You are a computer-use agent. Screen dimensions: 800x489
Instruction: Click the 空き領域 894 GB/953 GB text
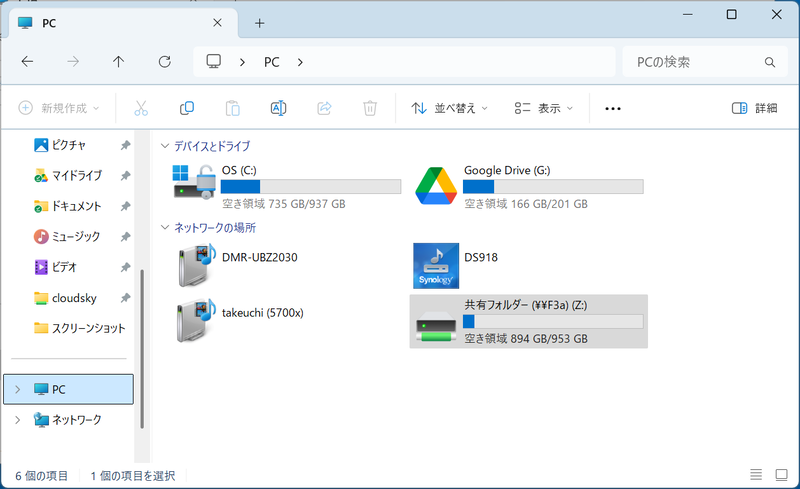point(526,338)
